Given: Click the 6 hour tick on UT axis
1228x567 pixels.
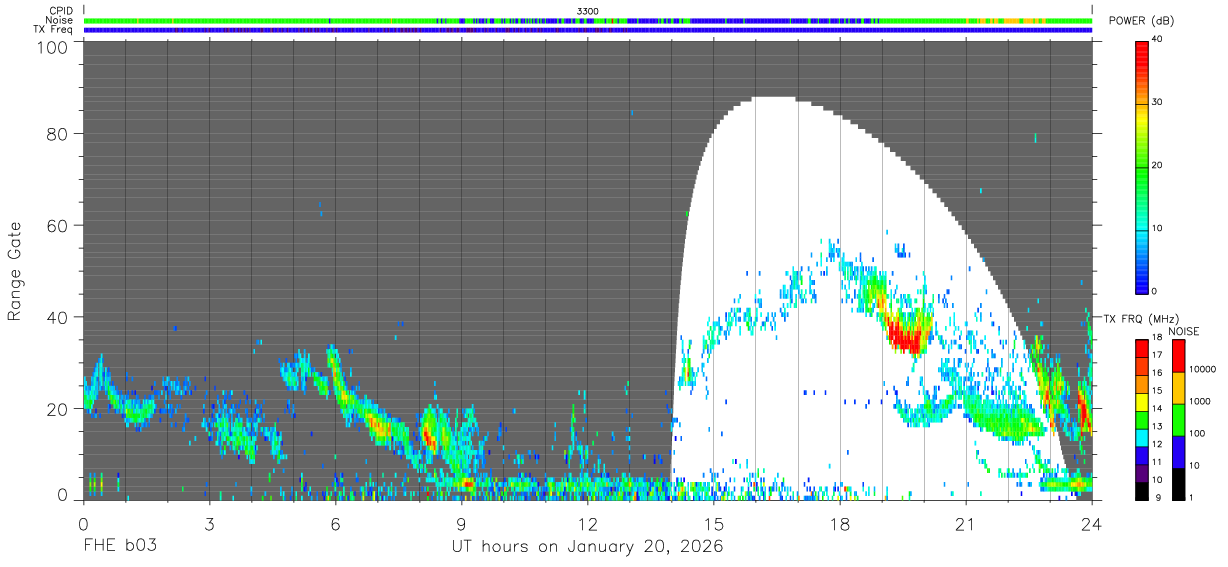Looking at the screenshot, I should click(335, 524).
